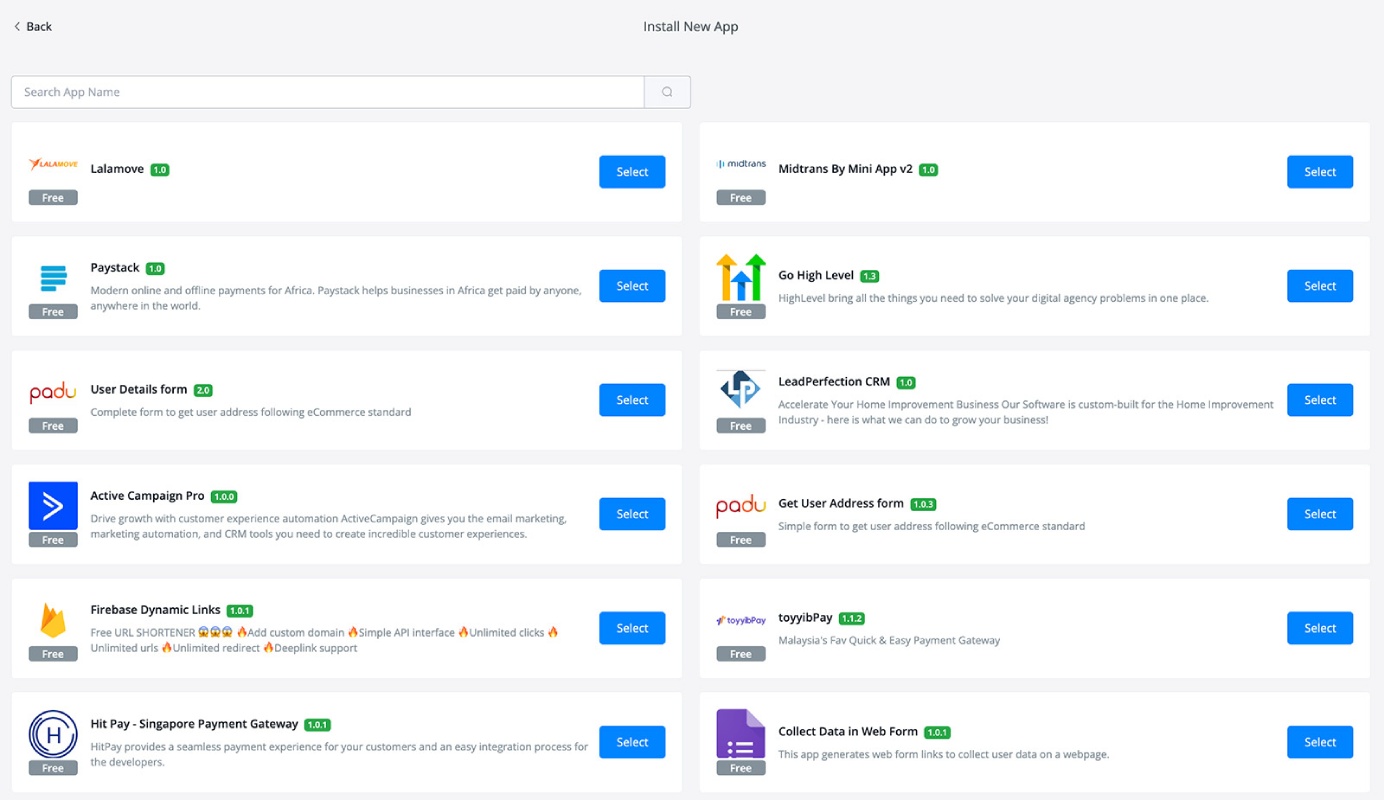This screenshot has height=800, width=1384.
Task: Focus the Search App Name field
Action: coord(328,92)
